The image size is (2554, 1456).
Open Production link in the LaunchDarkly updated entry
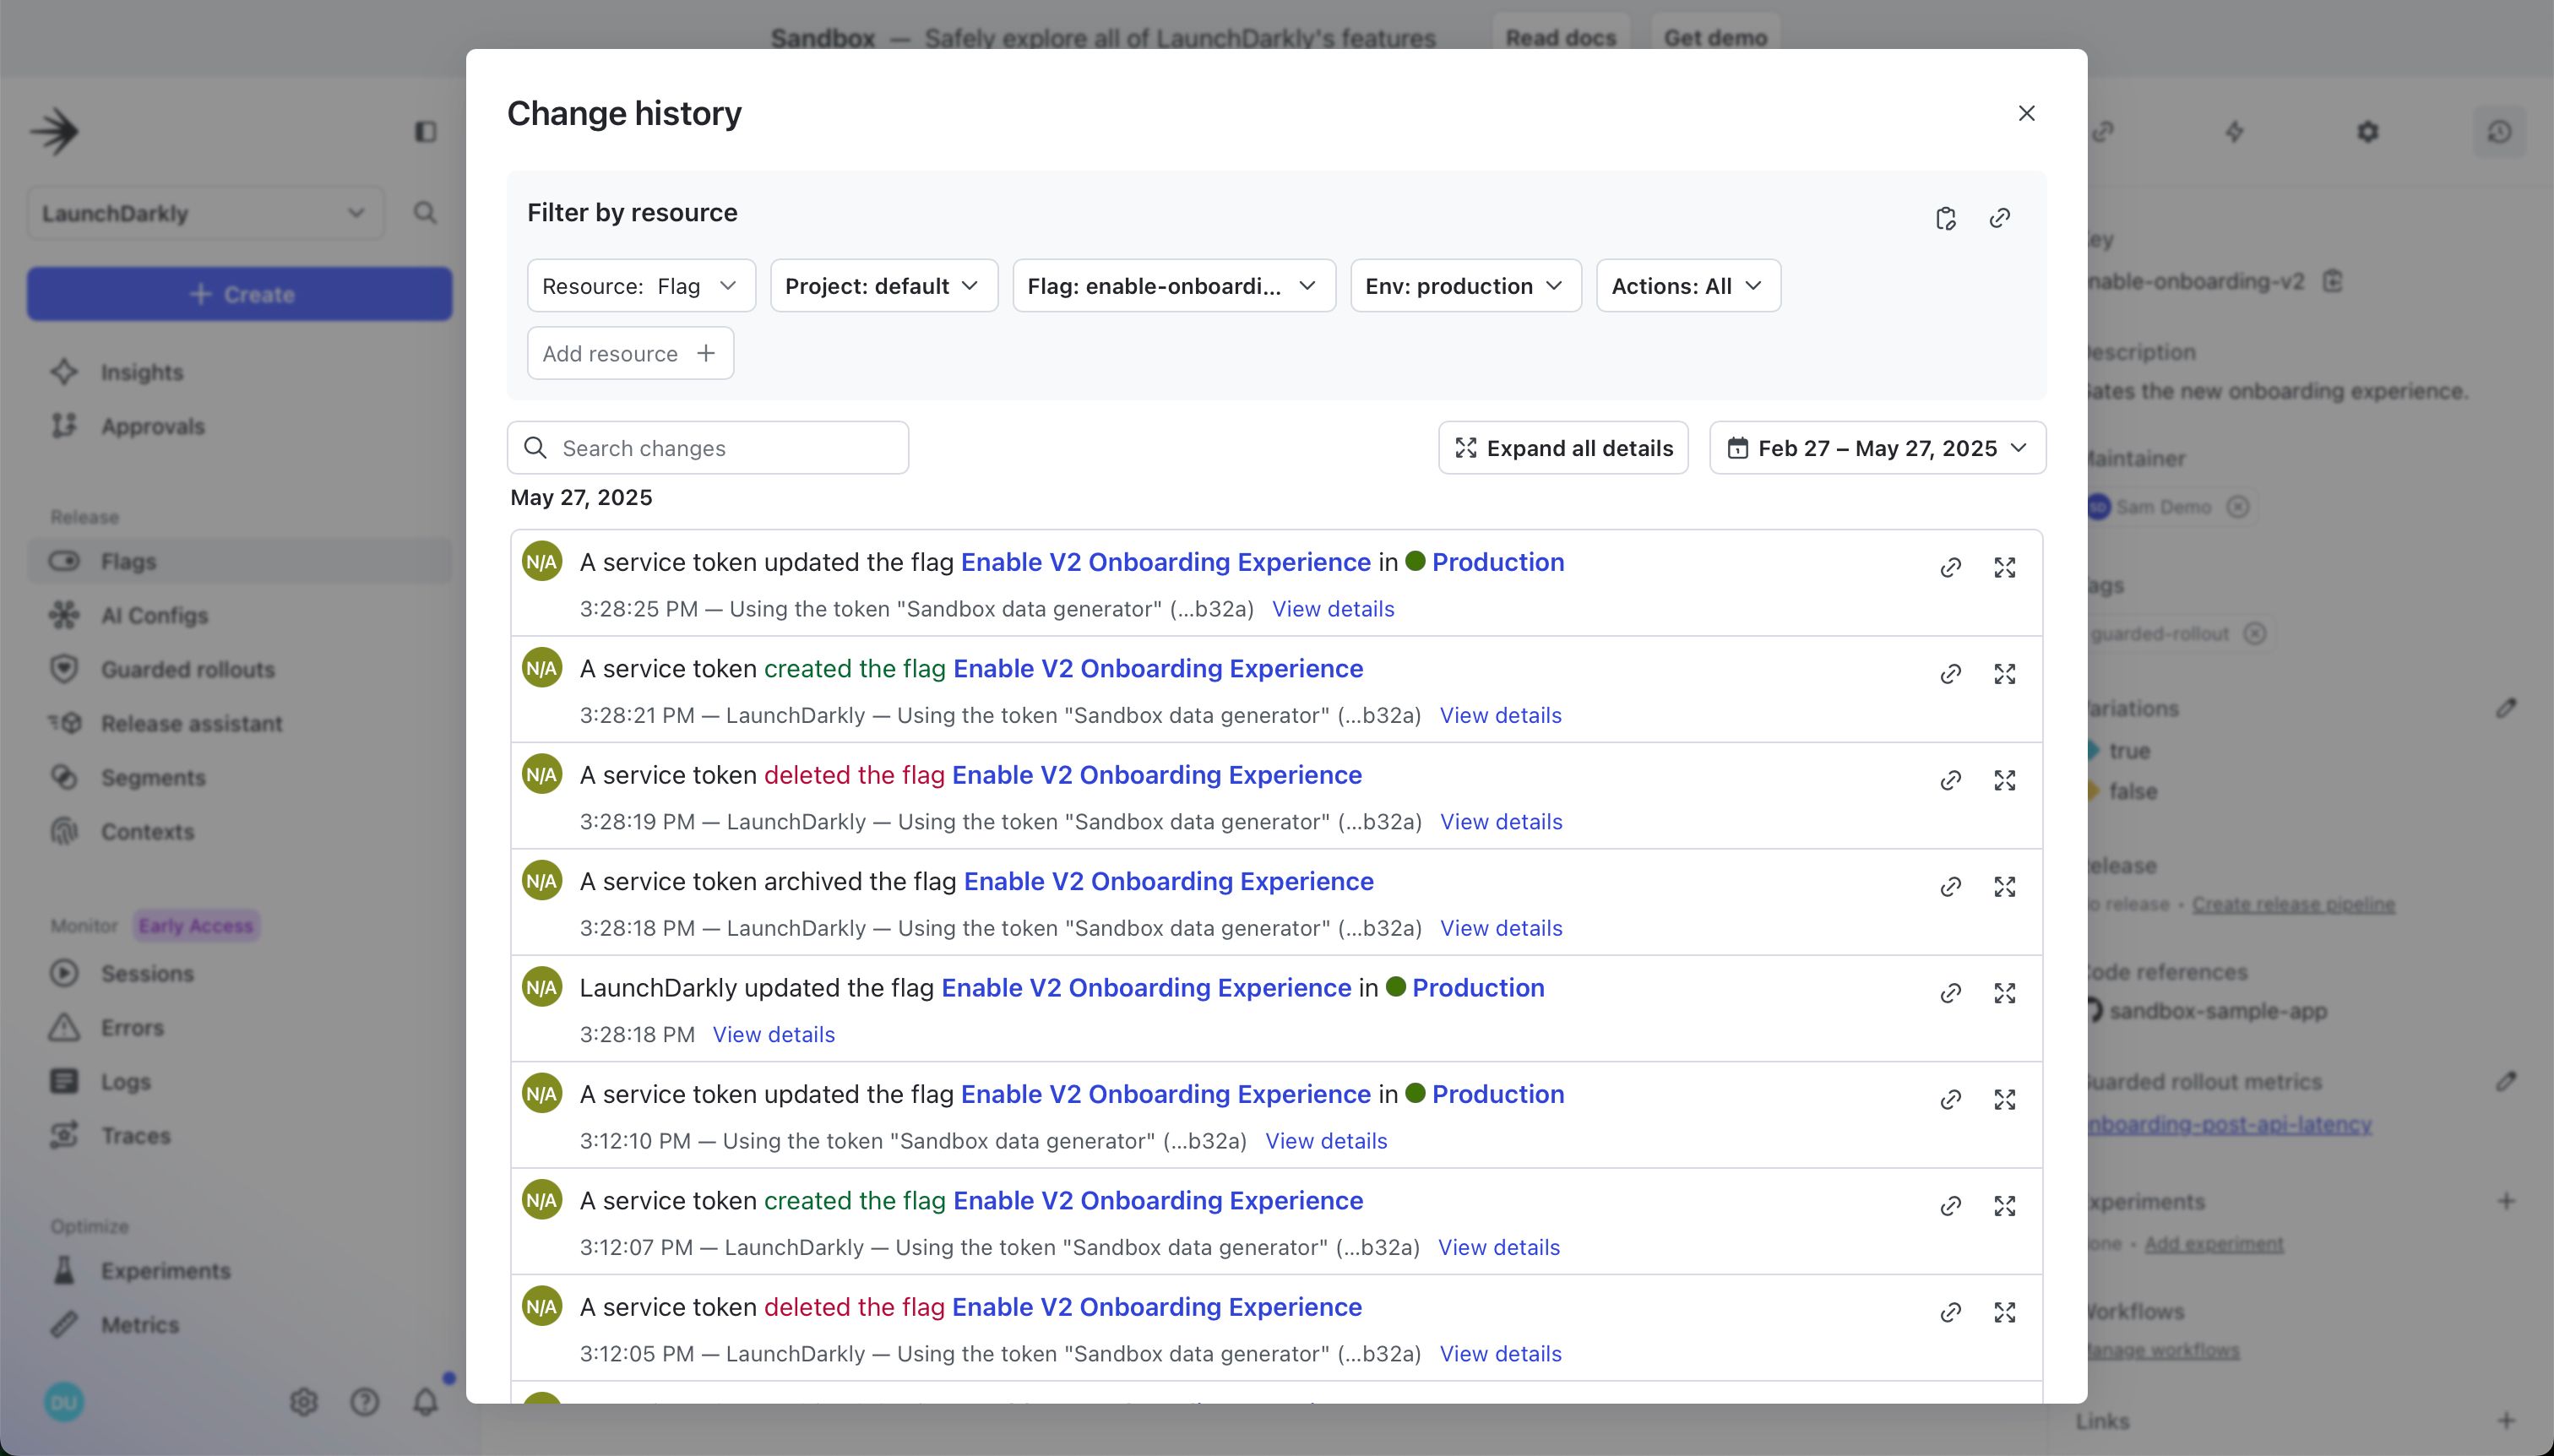click(x=1478, y=988)
